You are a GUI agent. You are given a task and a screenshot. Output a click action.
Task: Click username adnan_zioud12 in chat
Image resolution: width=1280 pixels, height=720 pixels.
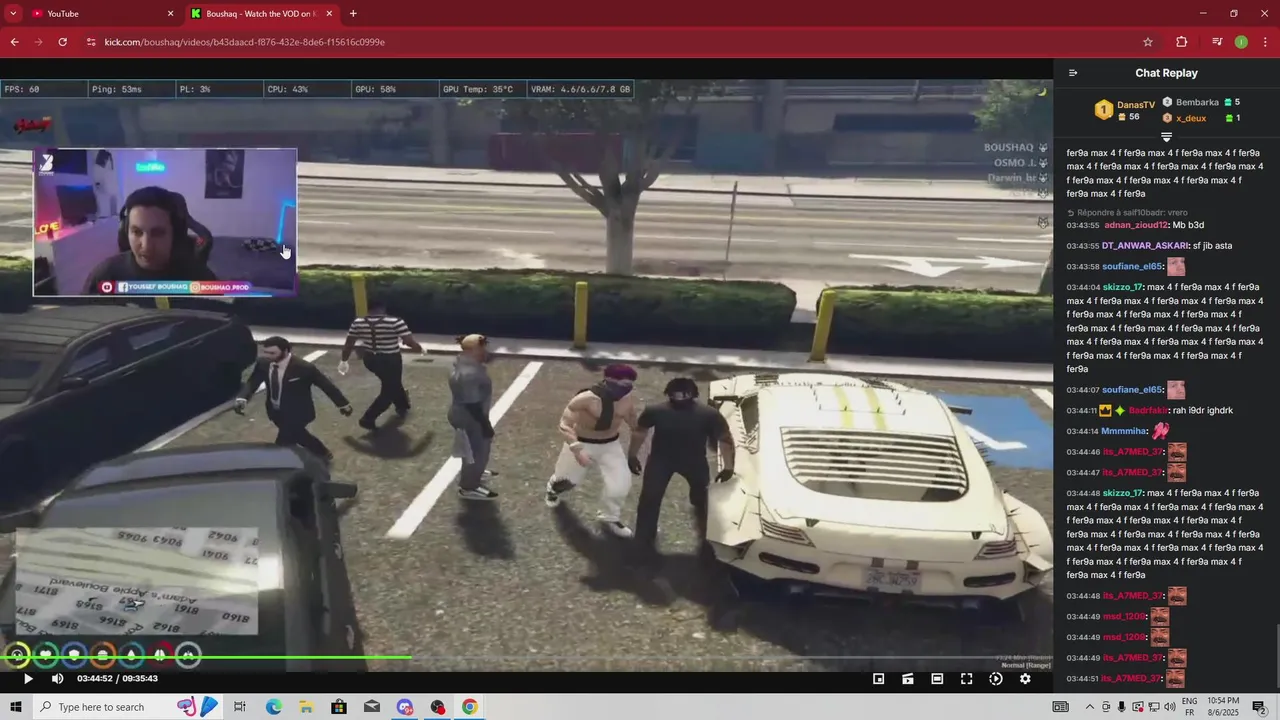[1136, 225]
